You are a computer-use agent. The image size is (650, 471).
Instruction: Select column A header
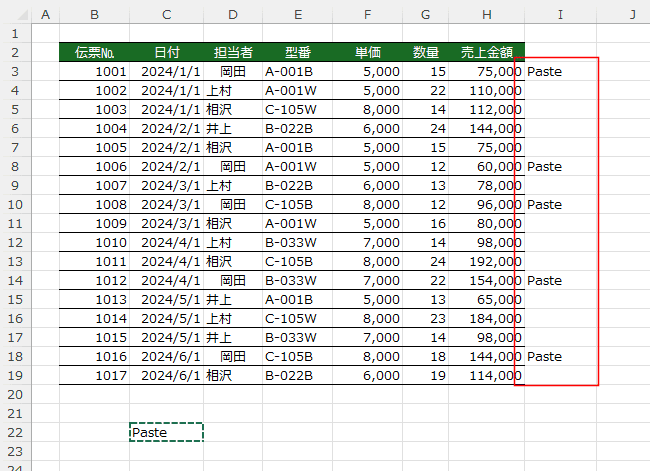click(x=46, y=15)
